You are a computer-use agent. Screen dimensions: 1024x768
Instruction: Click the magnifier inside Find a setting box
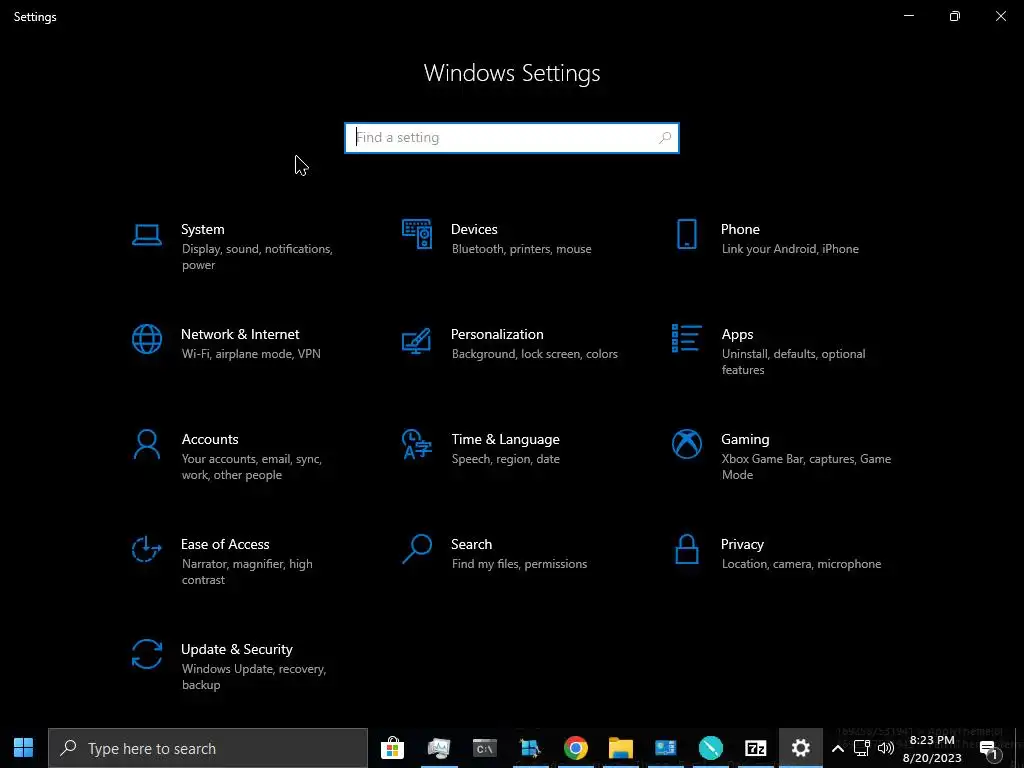click(x=665, y=138)
